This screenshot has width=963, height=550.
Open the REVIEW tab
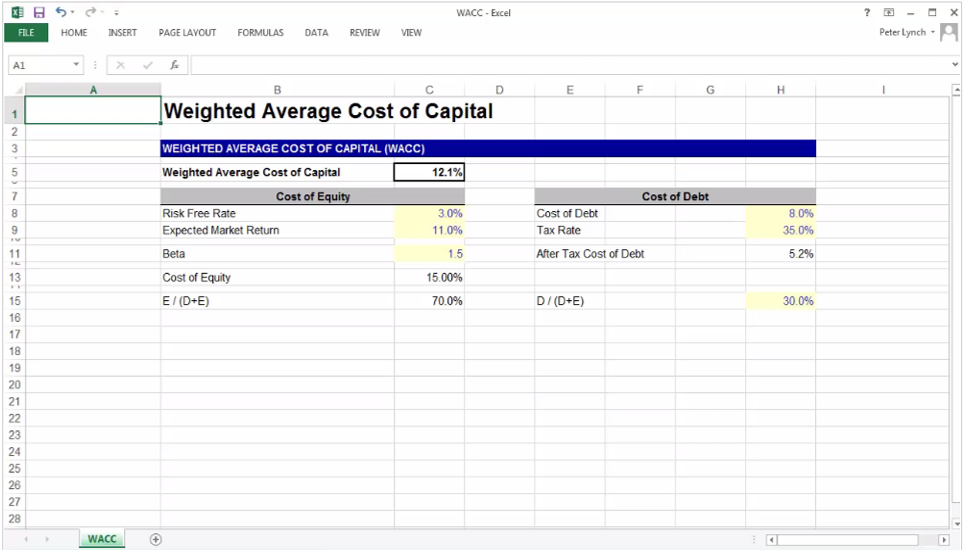pyautogui.click(x=365, y=33)
